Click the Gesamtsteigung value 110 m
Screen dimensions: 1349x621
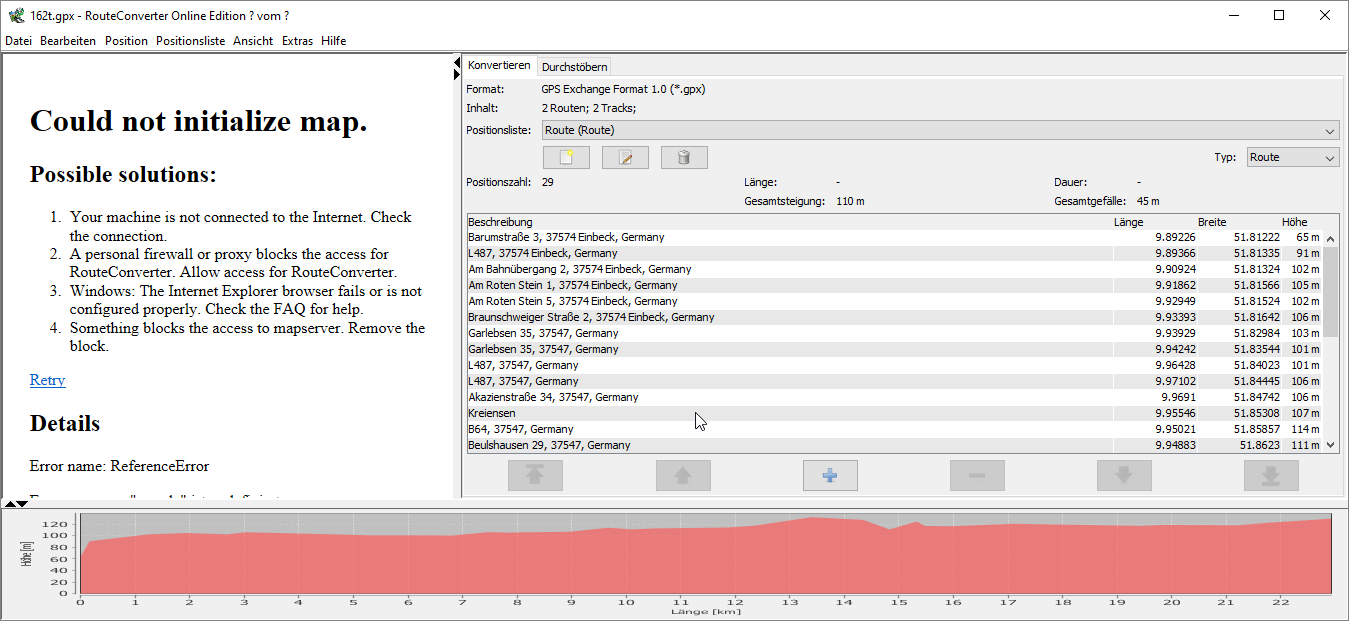click(850, 201)
